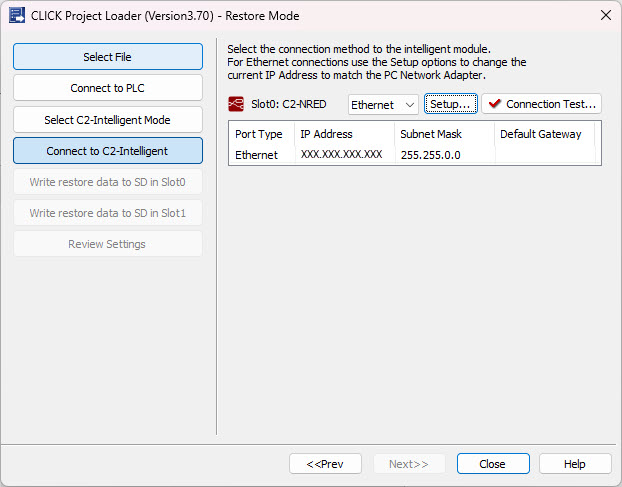Image resolution: width=622 pixels, height=487 pixels.
Task: Click the empty Default Gateway cell
Action: [x=545, y=155]
